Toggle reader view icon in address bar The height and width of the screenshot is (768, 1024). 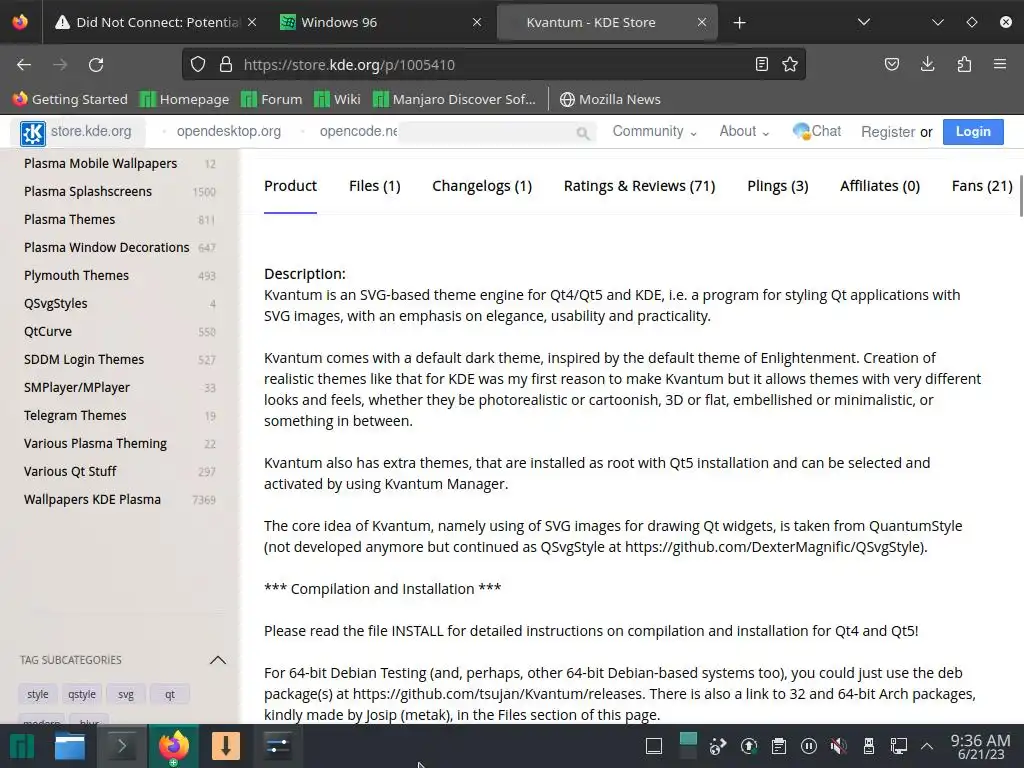tap(761, 64)
